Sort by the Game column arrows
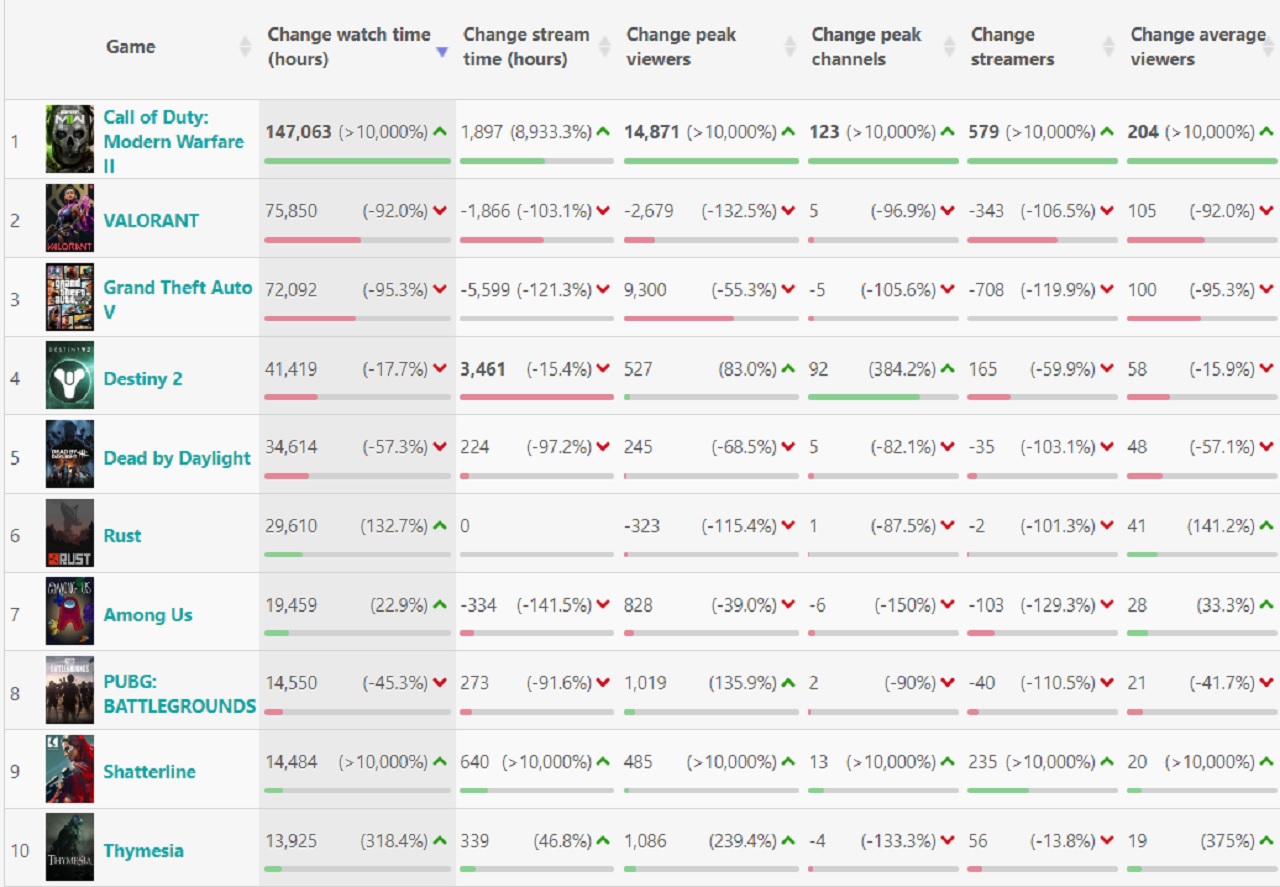Viewport: 1280px width, 887px height. point(245,47)
